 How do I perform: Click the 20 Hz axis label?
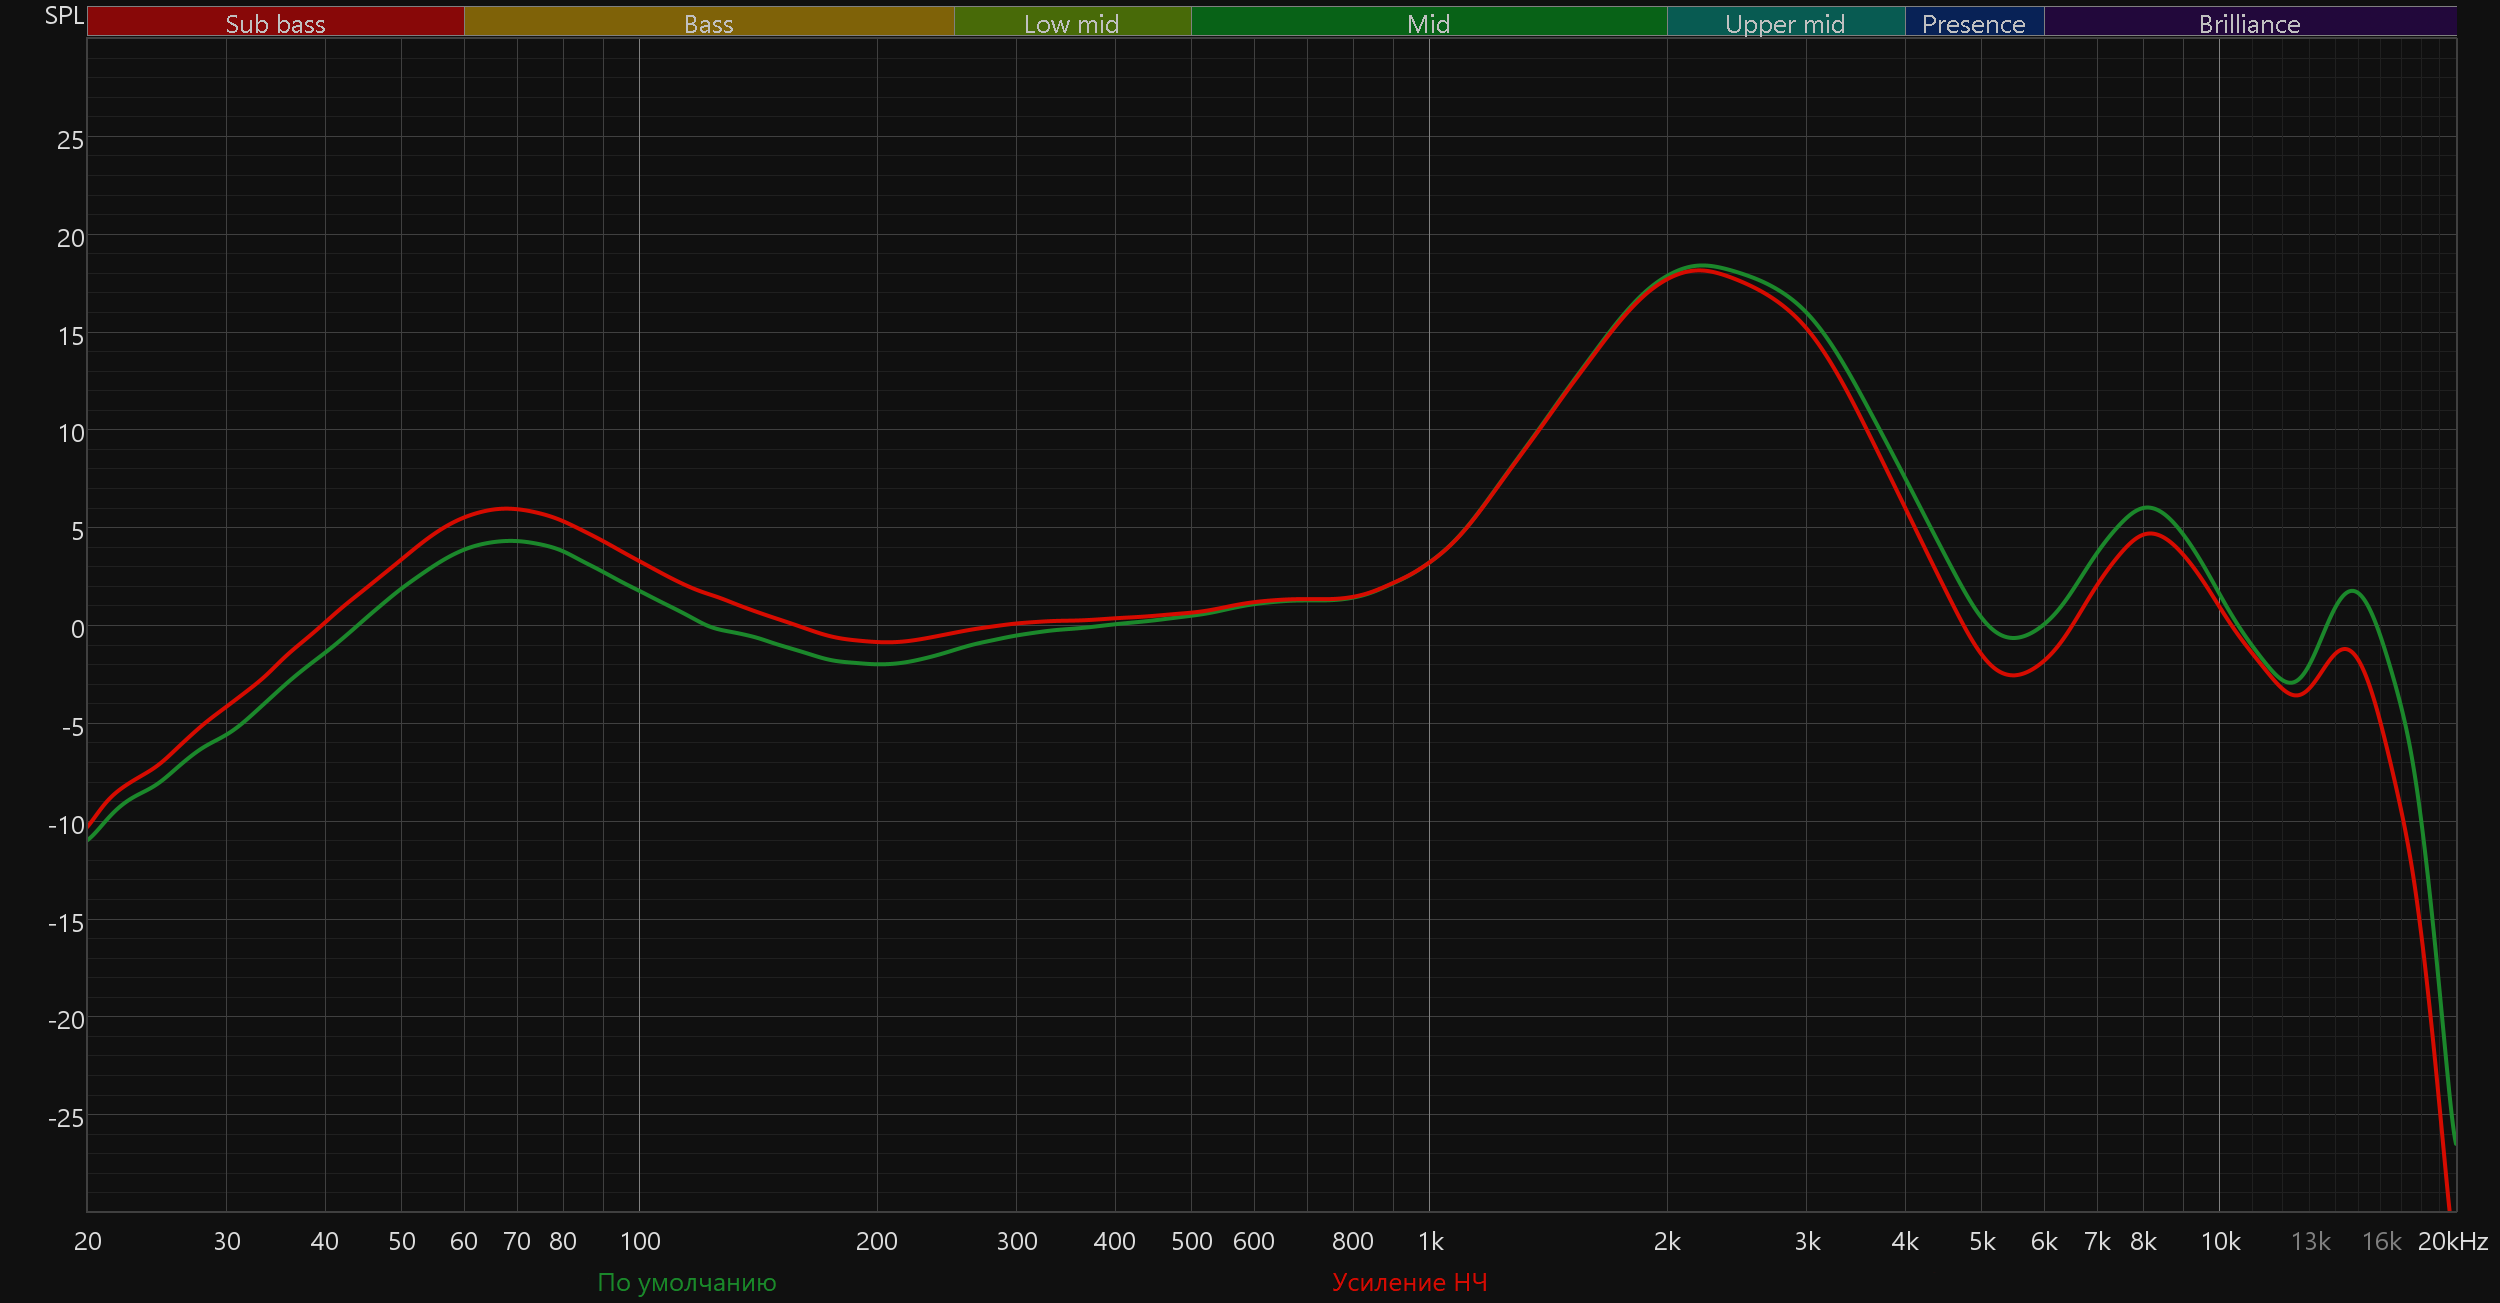[x=88, y=1241]
